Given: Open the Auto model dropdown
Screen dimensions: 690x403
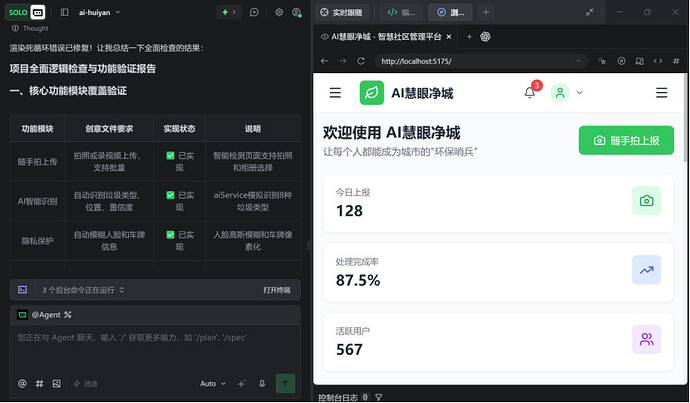Looking at the screenshot, I should pos(213,384).
